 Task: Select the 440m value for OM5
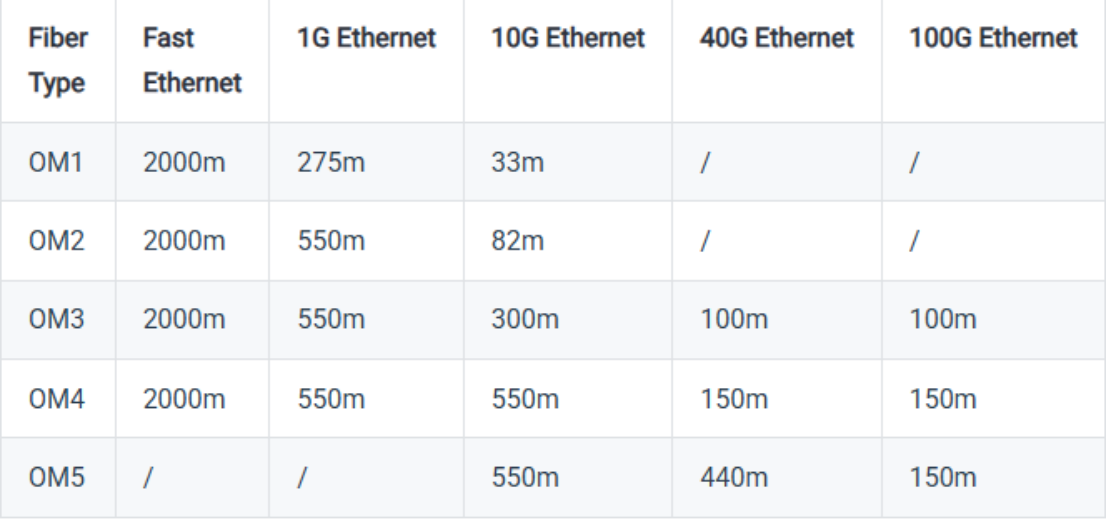[x=734, y=478]
